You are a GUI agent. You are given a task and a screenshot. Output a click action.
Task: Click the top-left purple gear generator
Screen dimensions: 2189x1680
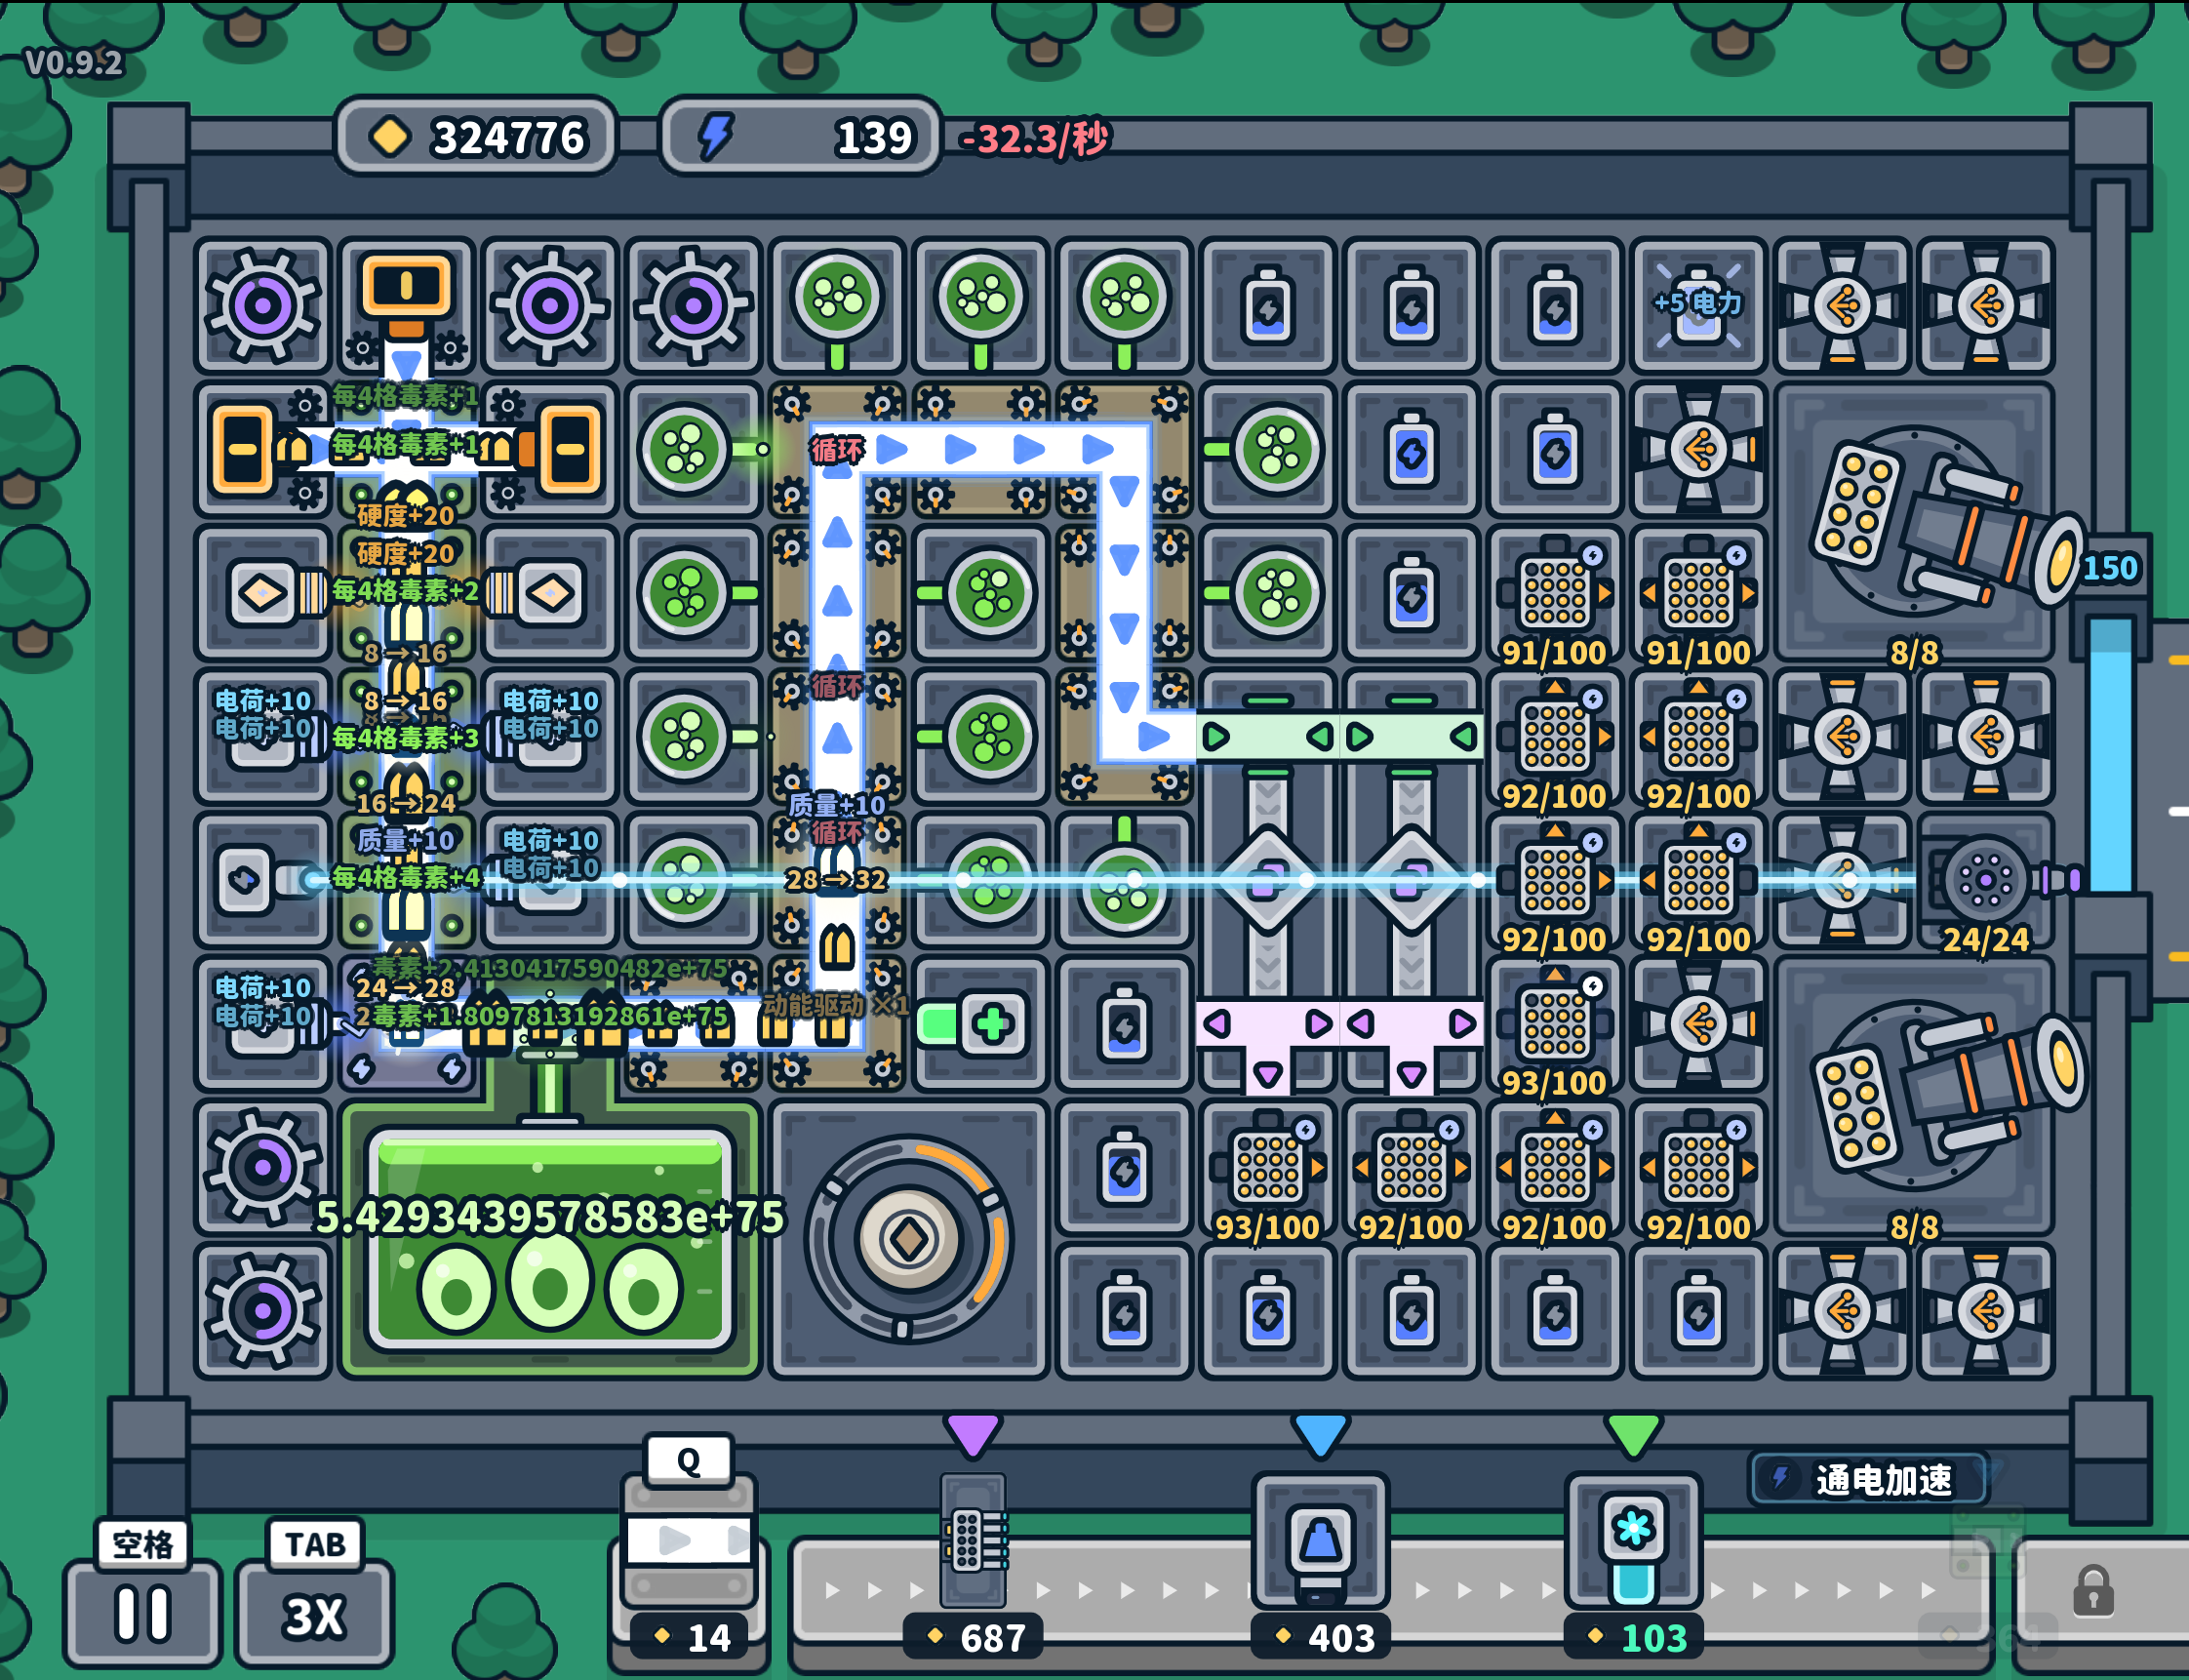point(263,306)
